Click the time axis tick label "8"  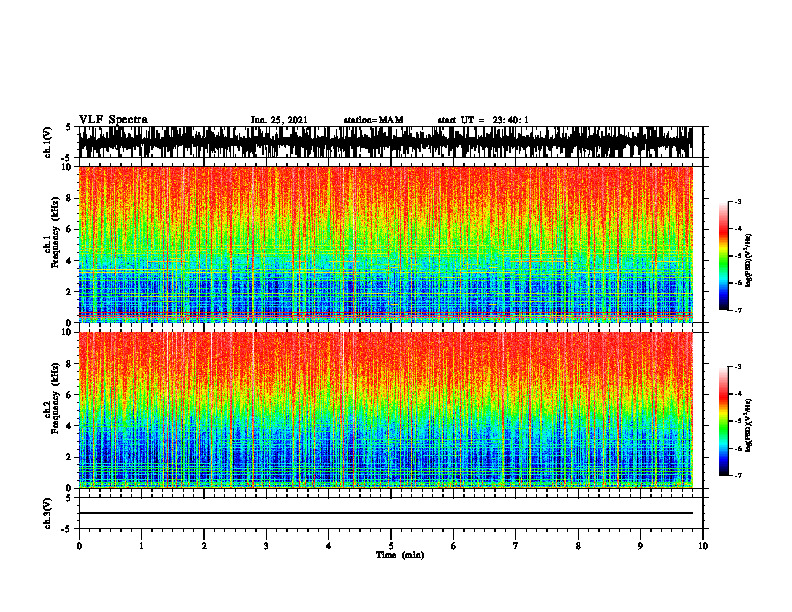(578, 546)
